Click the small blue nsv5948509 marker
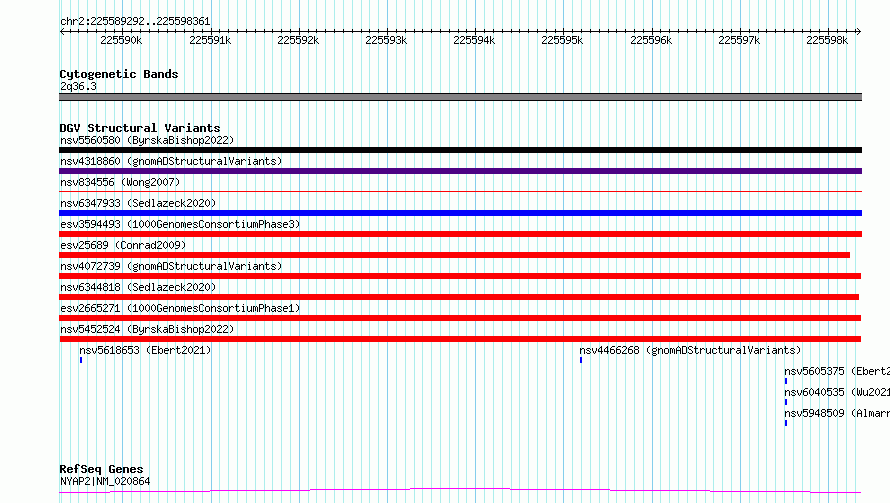This screenshot has width=890, height=503. tap(786, 423)
